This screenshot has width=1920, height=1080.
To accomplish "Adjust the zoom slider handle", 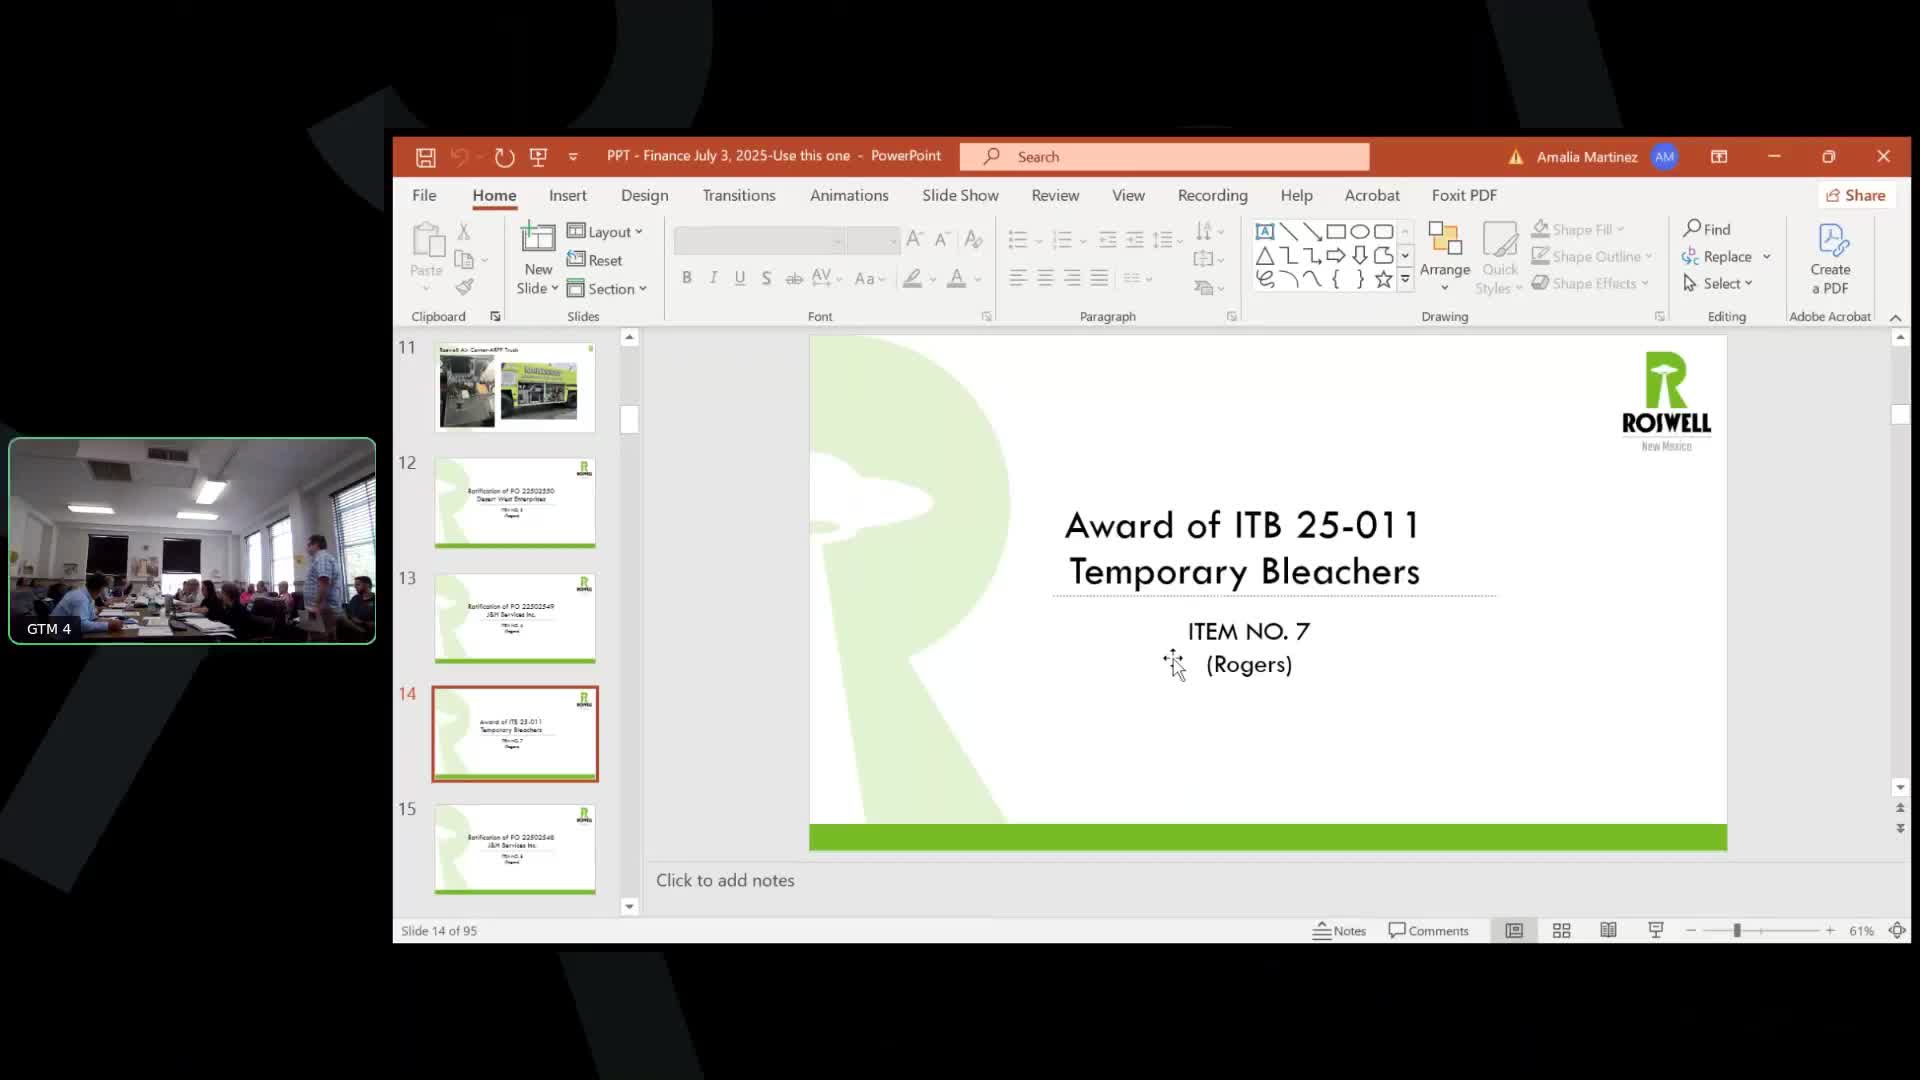I will (1737, 930).
